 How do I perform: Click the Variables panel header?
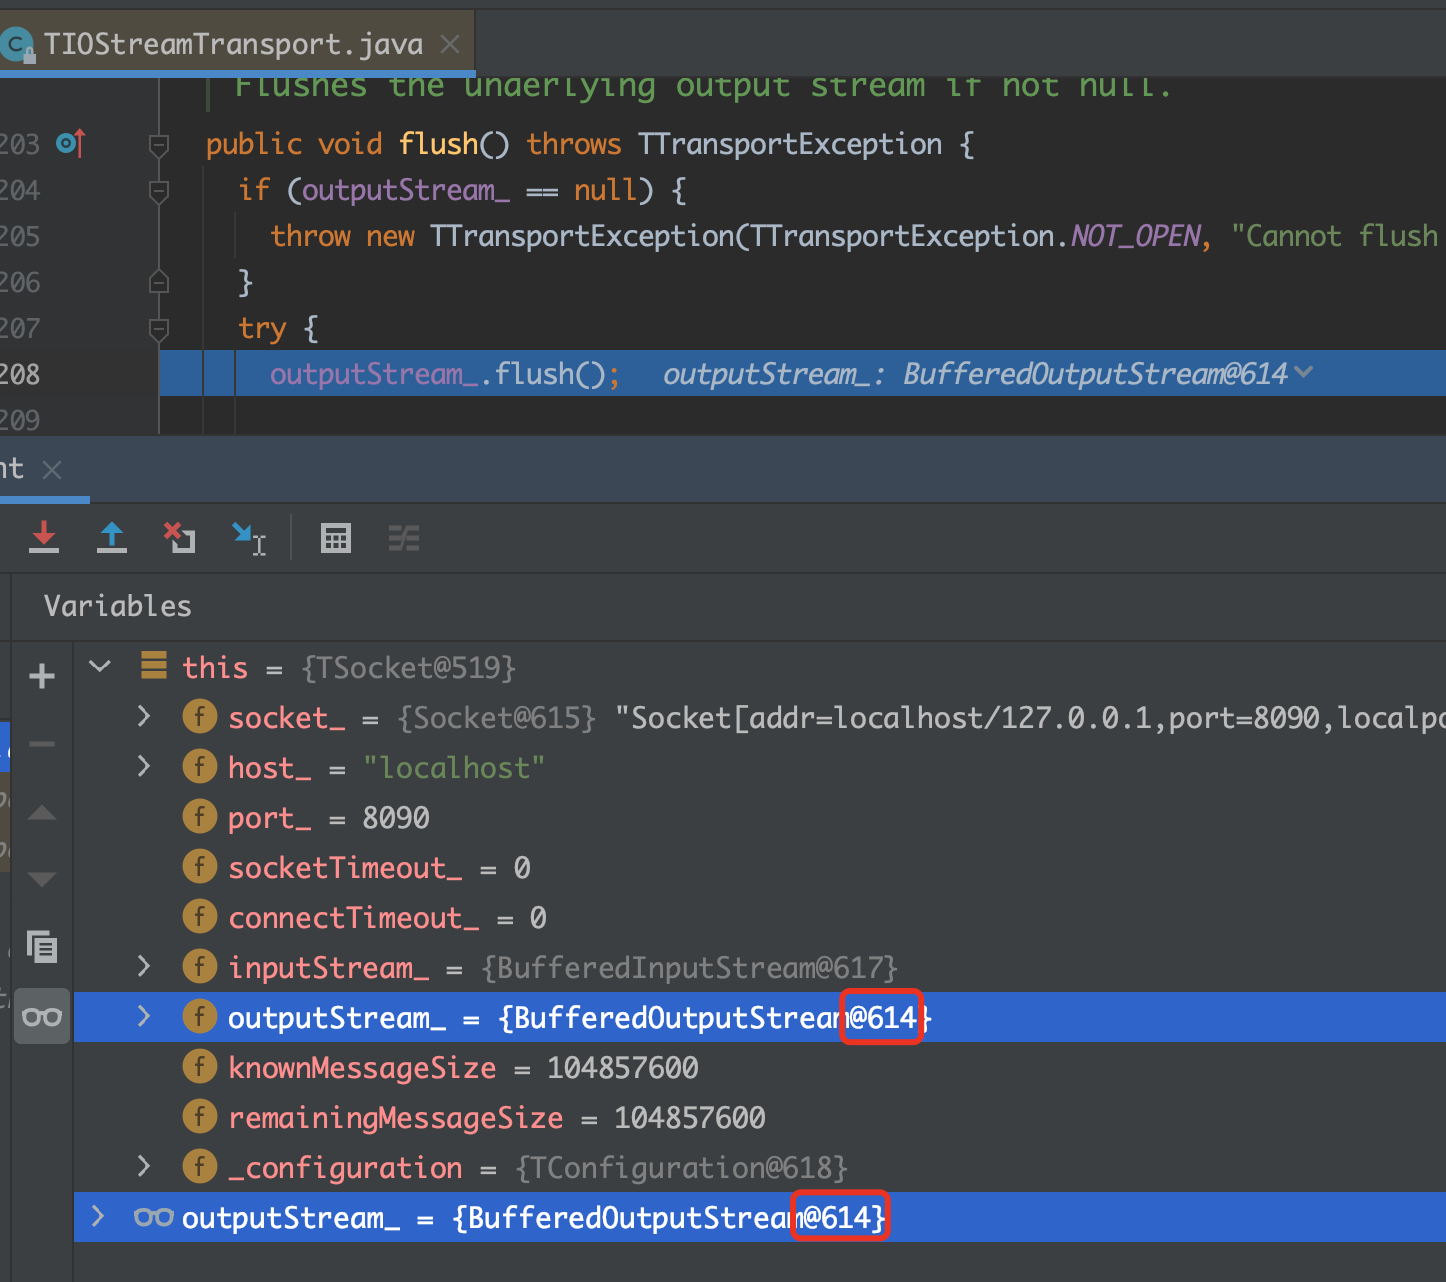point(118,606)
